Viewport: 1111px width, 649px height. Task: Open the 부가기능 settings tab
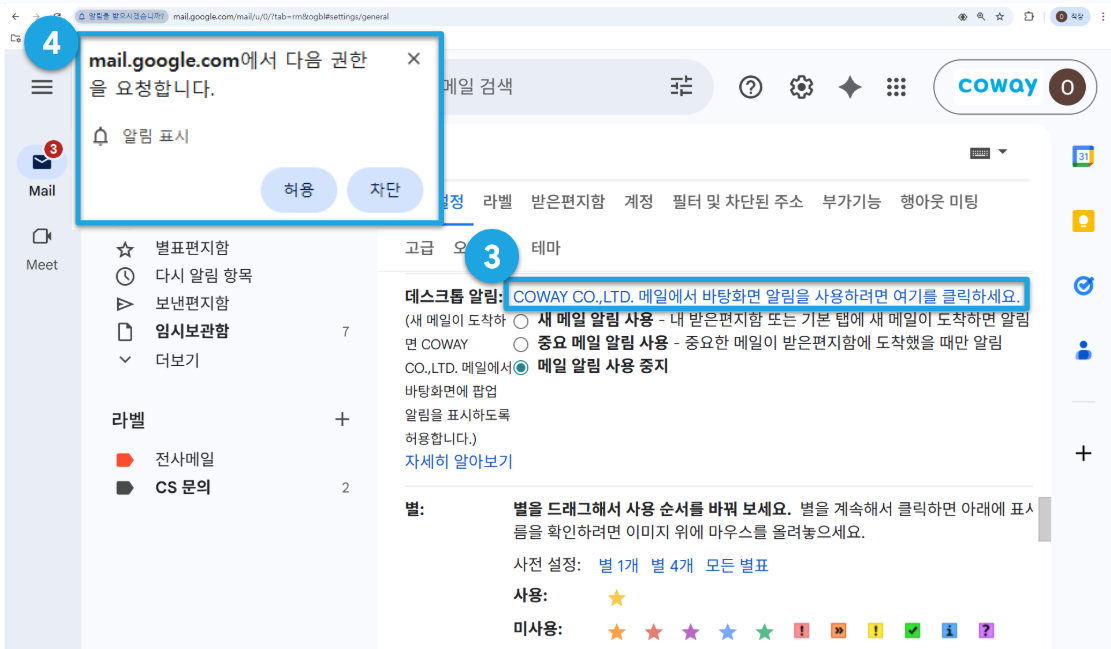click(x=851, y=202)
